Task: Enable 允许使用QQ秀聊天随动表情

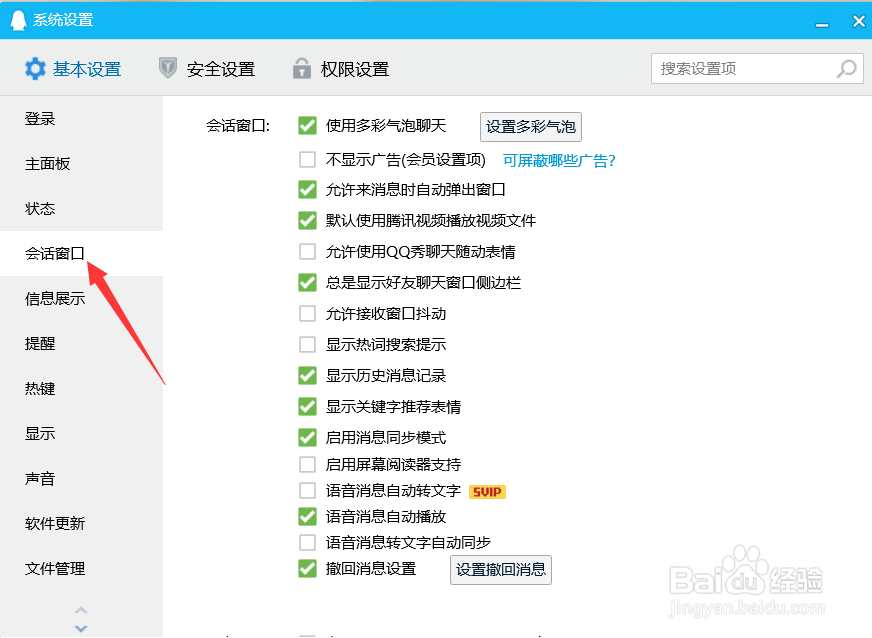Action: click(308, 252)
